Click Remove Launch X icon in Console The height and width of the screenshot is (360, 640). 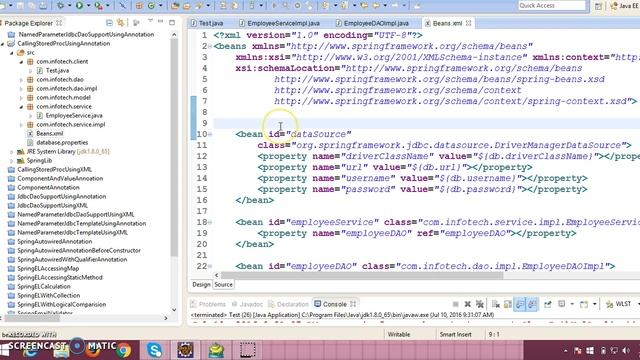tap(468, 304)
